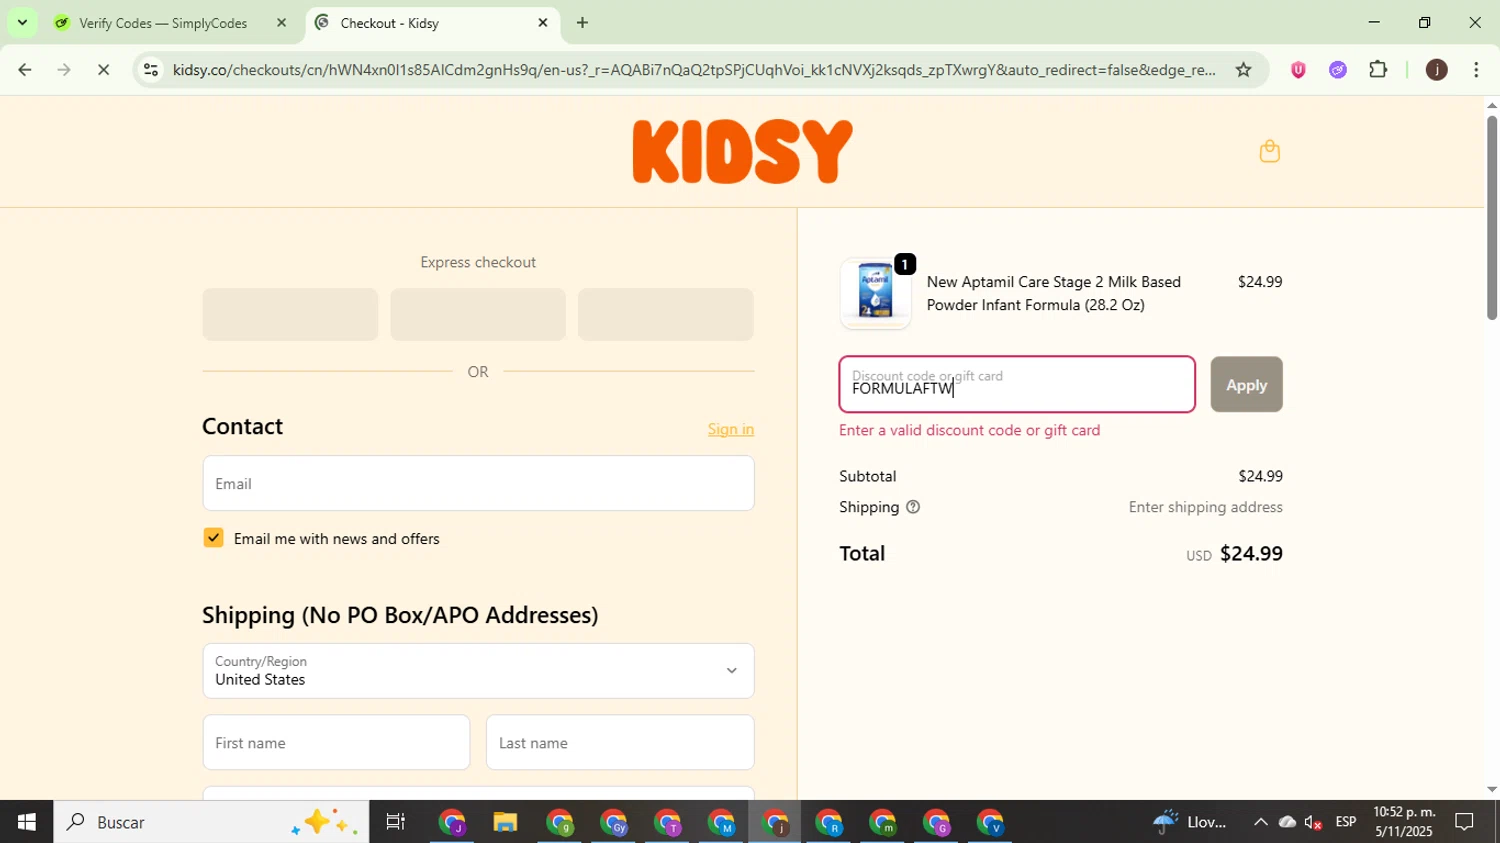
Task: Click the KIDSY logo
Action: [x=742, y=151]
